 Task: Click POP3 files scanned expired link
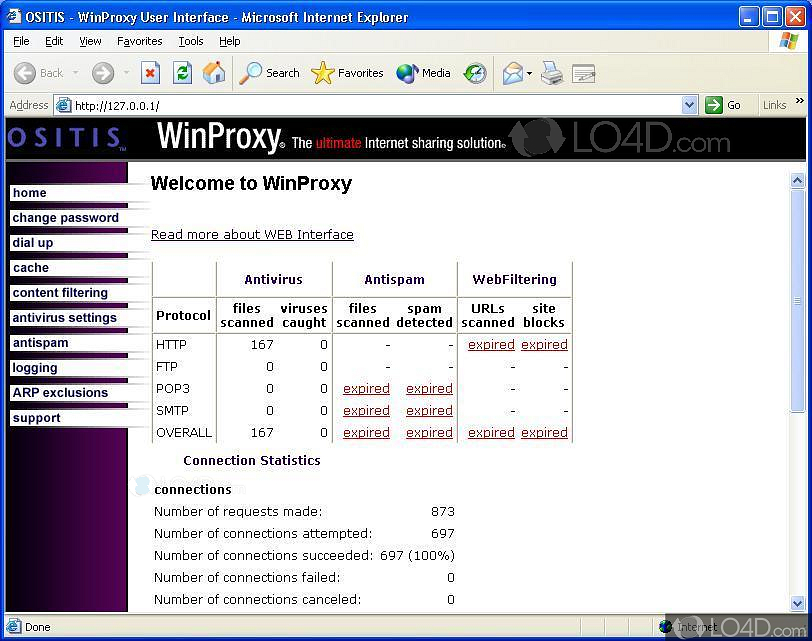[x=366, y=389]
